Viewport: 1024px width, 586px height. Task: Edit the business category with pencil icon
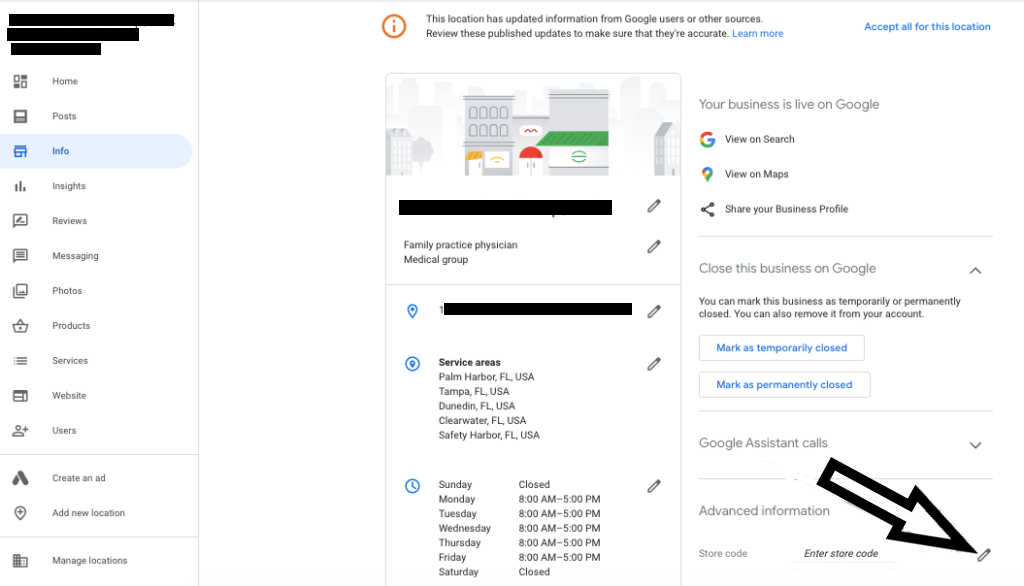coord(654,246)
